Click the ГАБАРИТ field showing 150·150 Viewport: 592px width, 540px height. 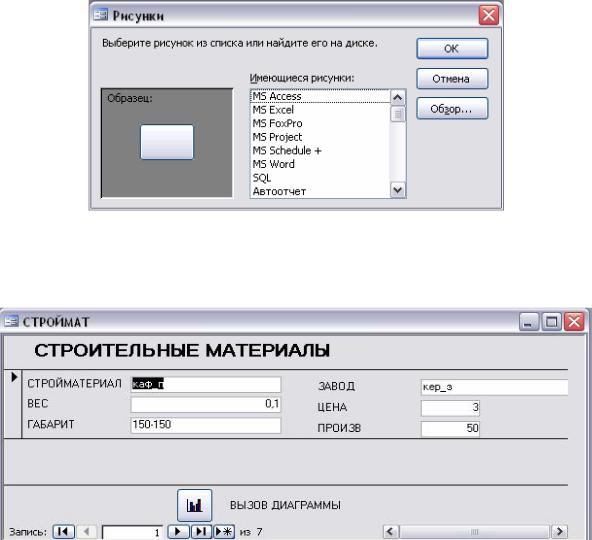[x=206, y=425]
